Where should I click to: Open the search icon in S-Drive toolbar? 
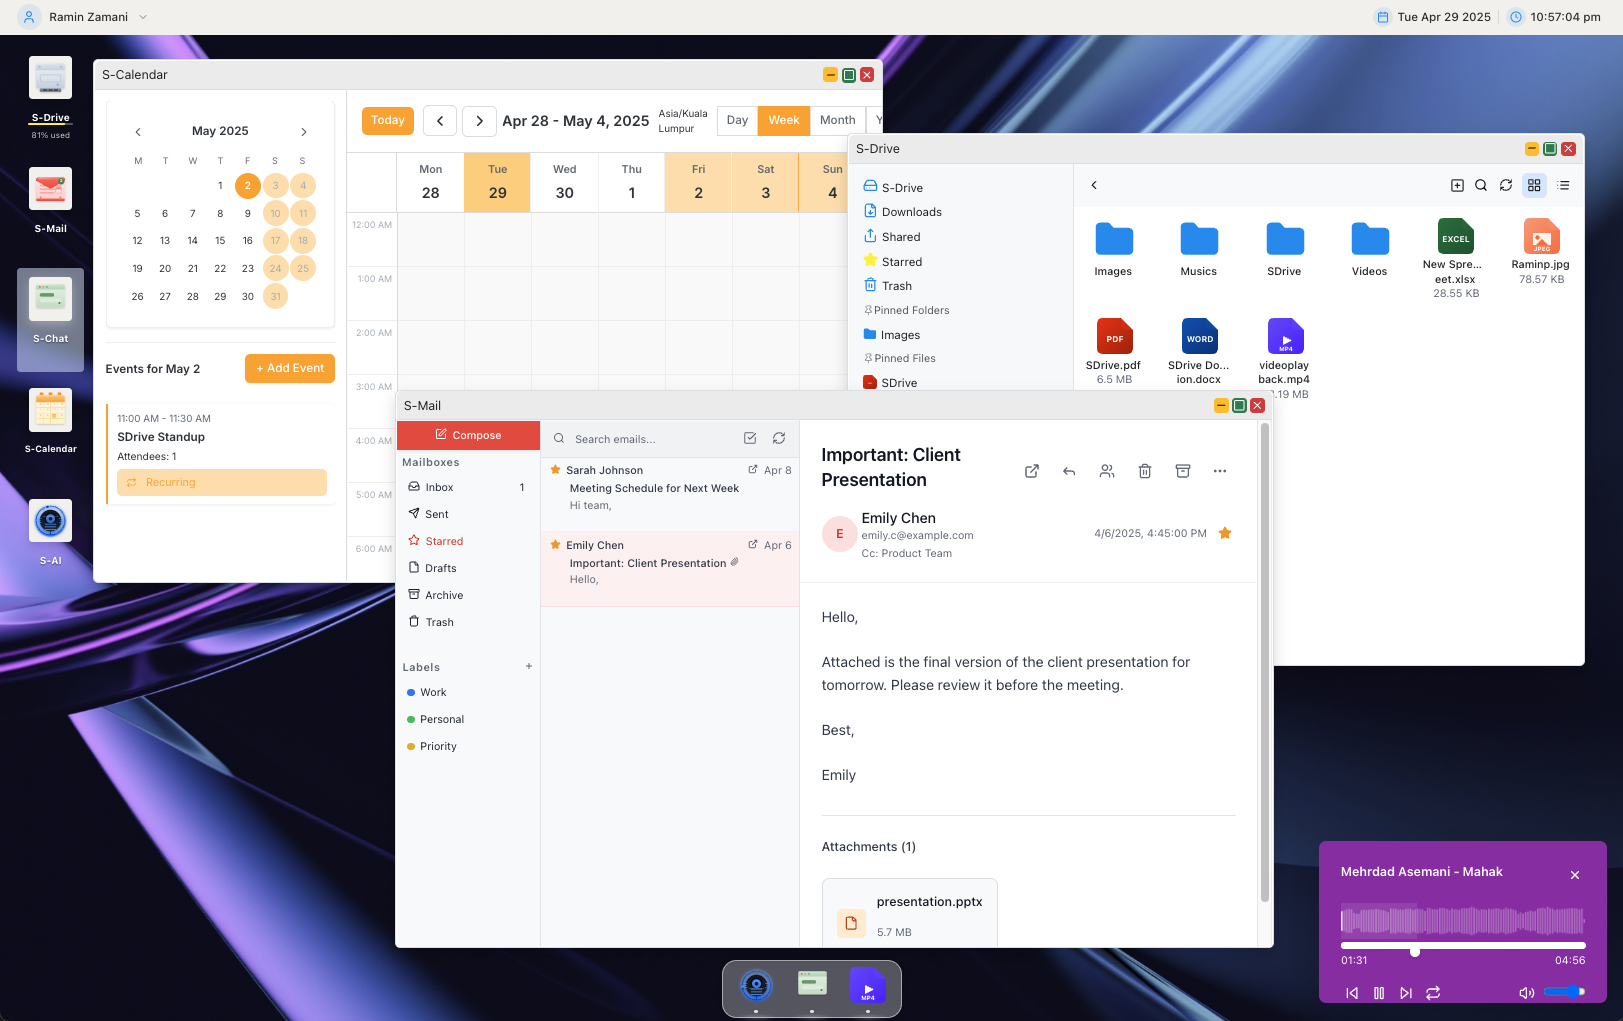click(1481, 185)
